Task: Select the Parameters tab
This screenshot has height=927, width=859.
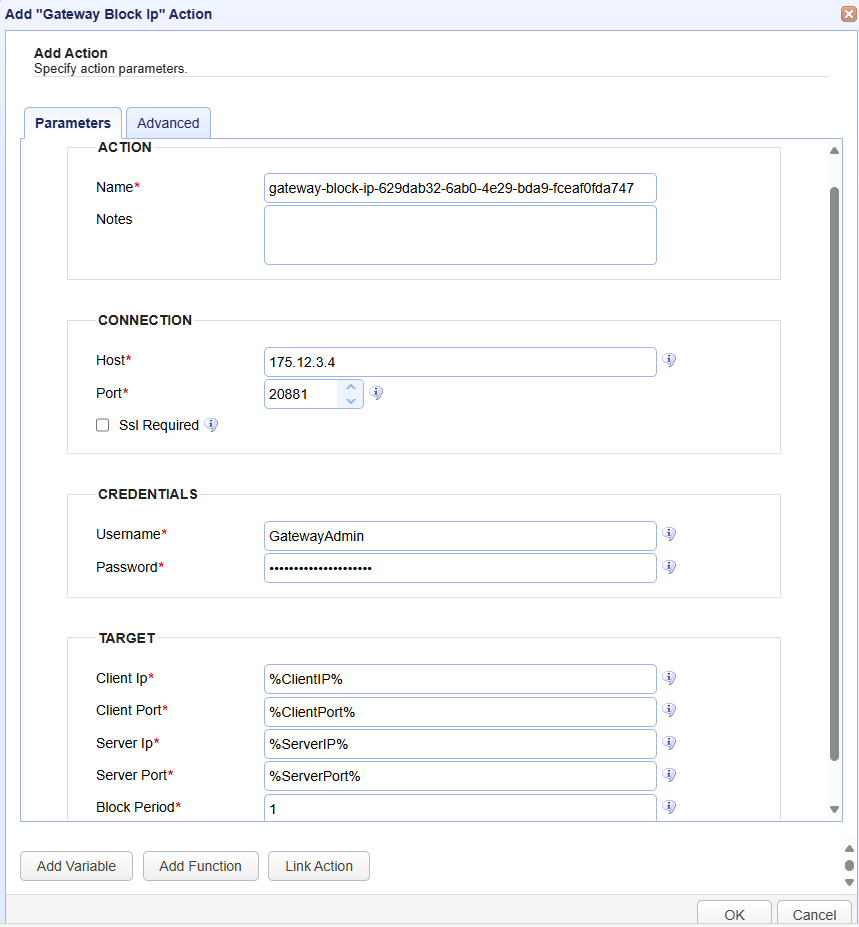Action: click(72, 123)
